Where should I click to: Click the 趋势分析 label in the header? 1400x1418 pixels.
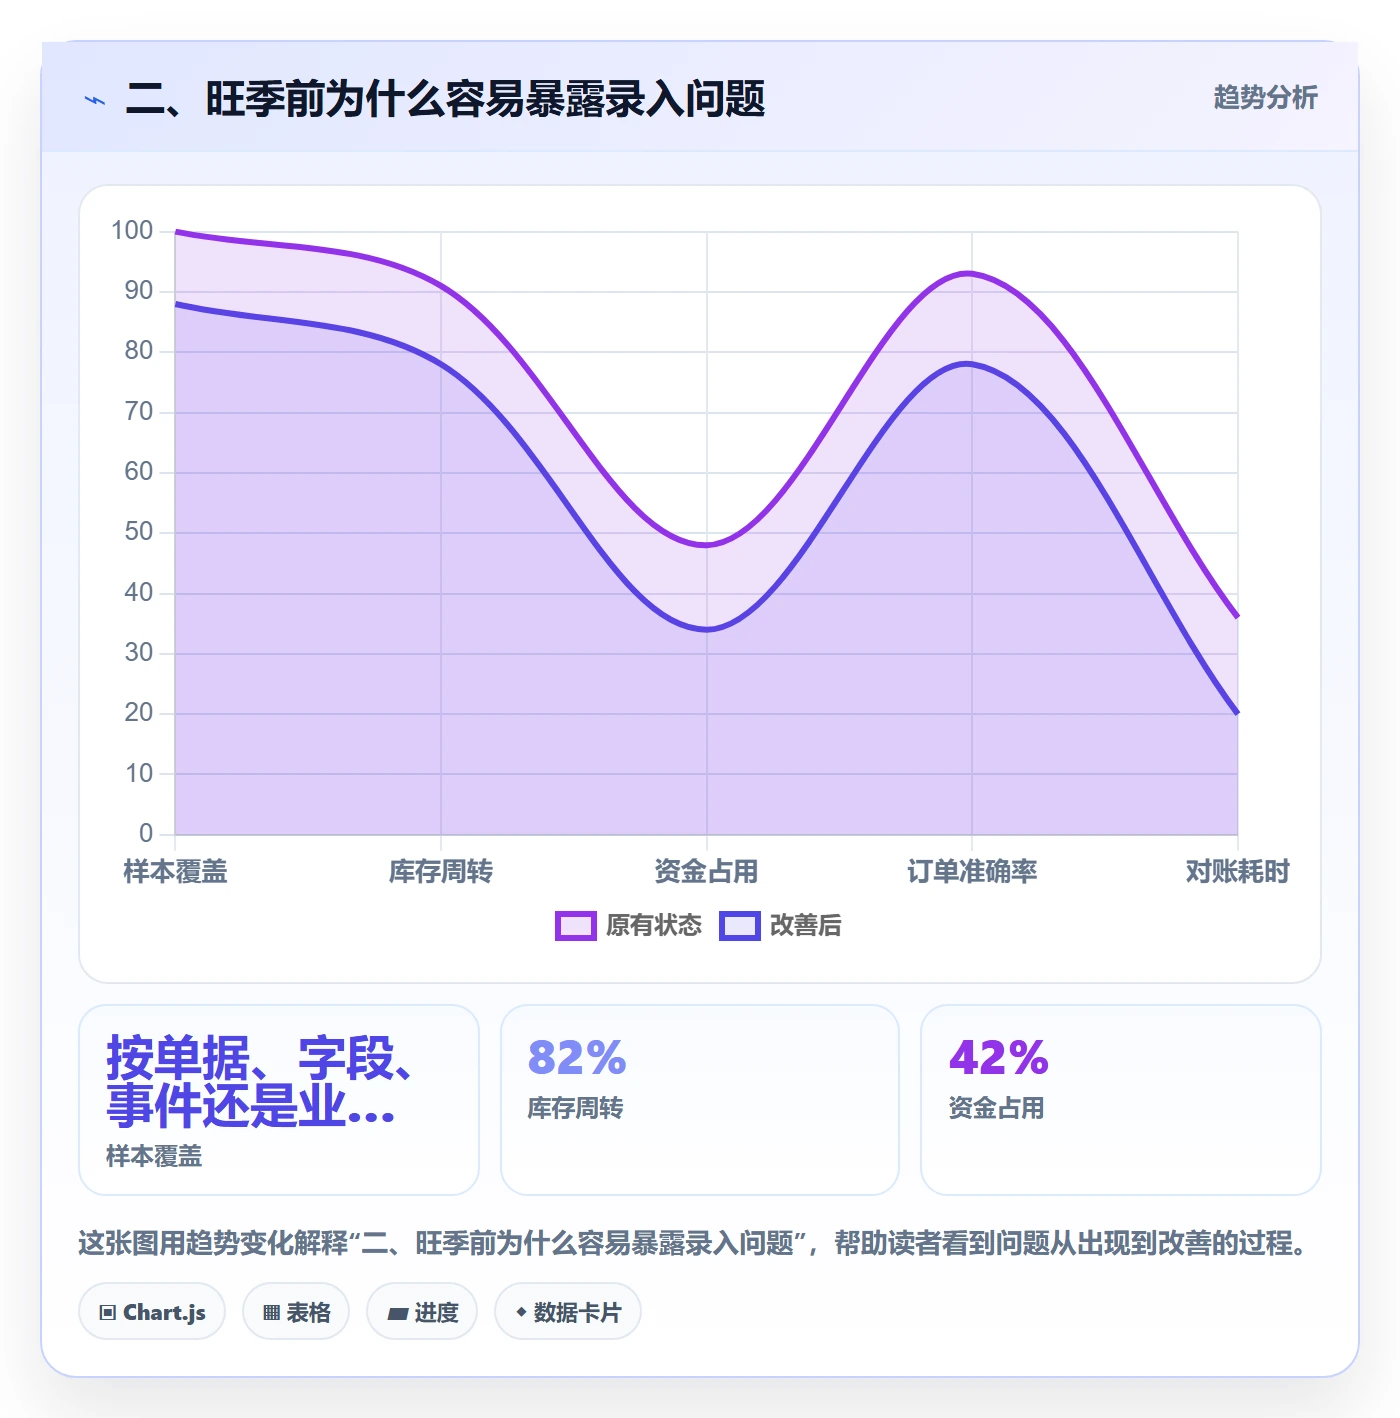[1265, 97]
